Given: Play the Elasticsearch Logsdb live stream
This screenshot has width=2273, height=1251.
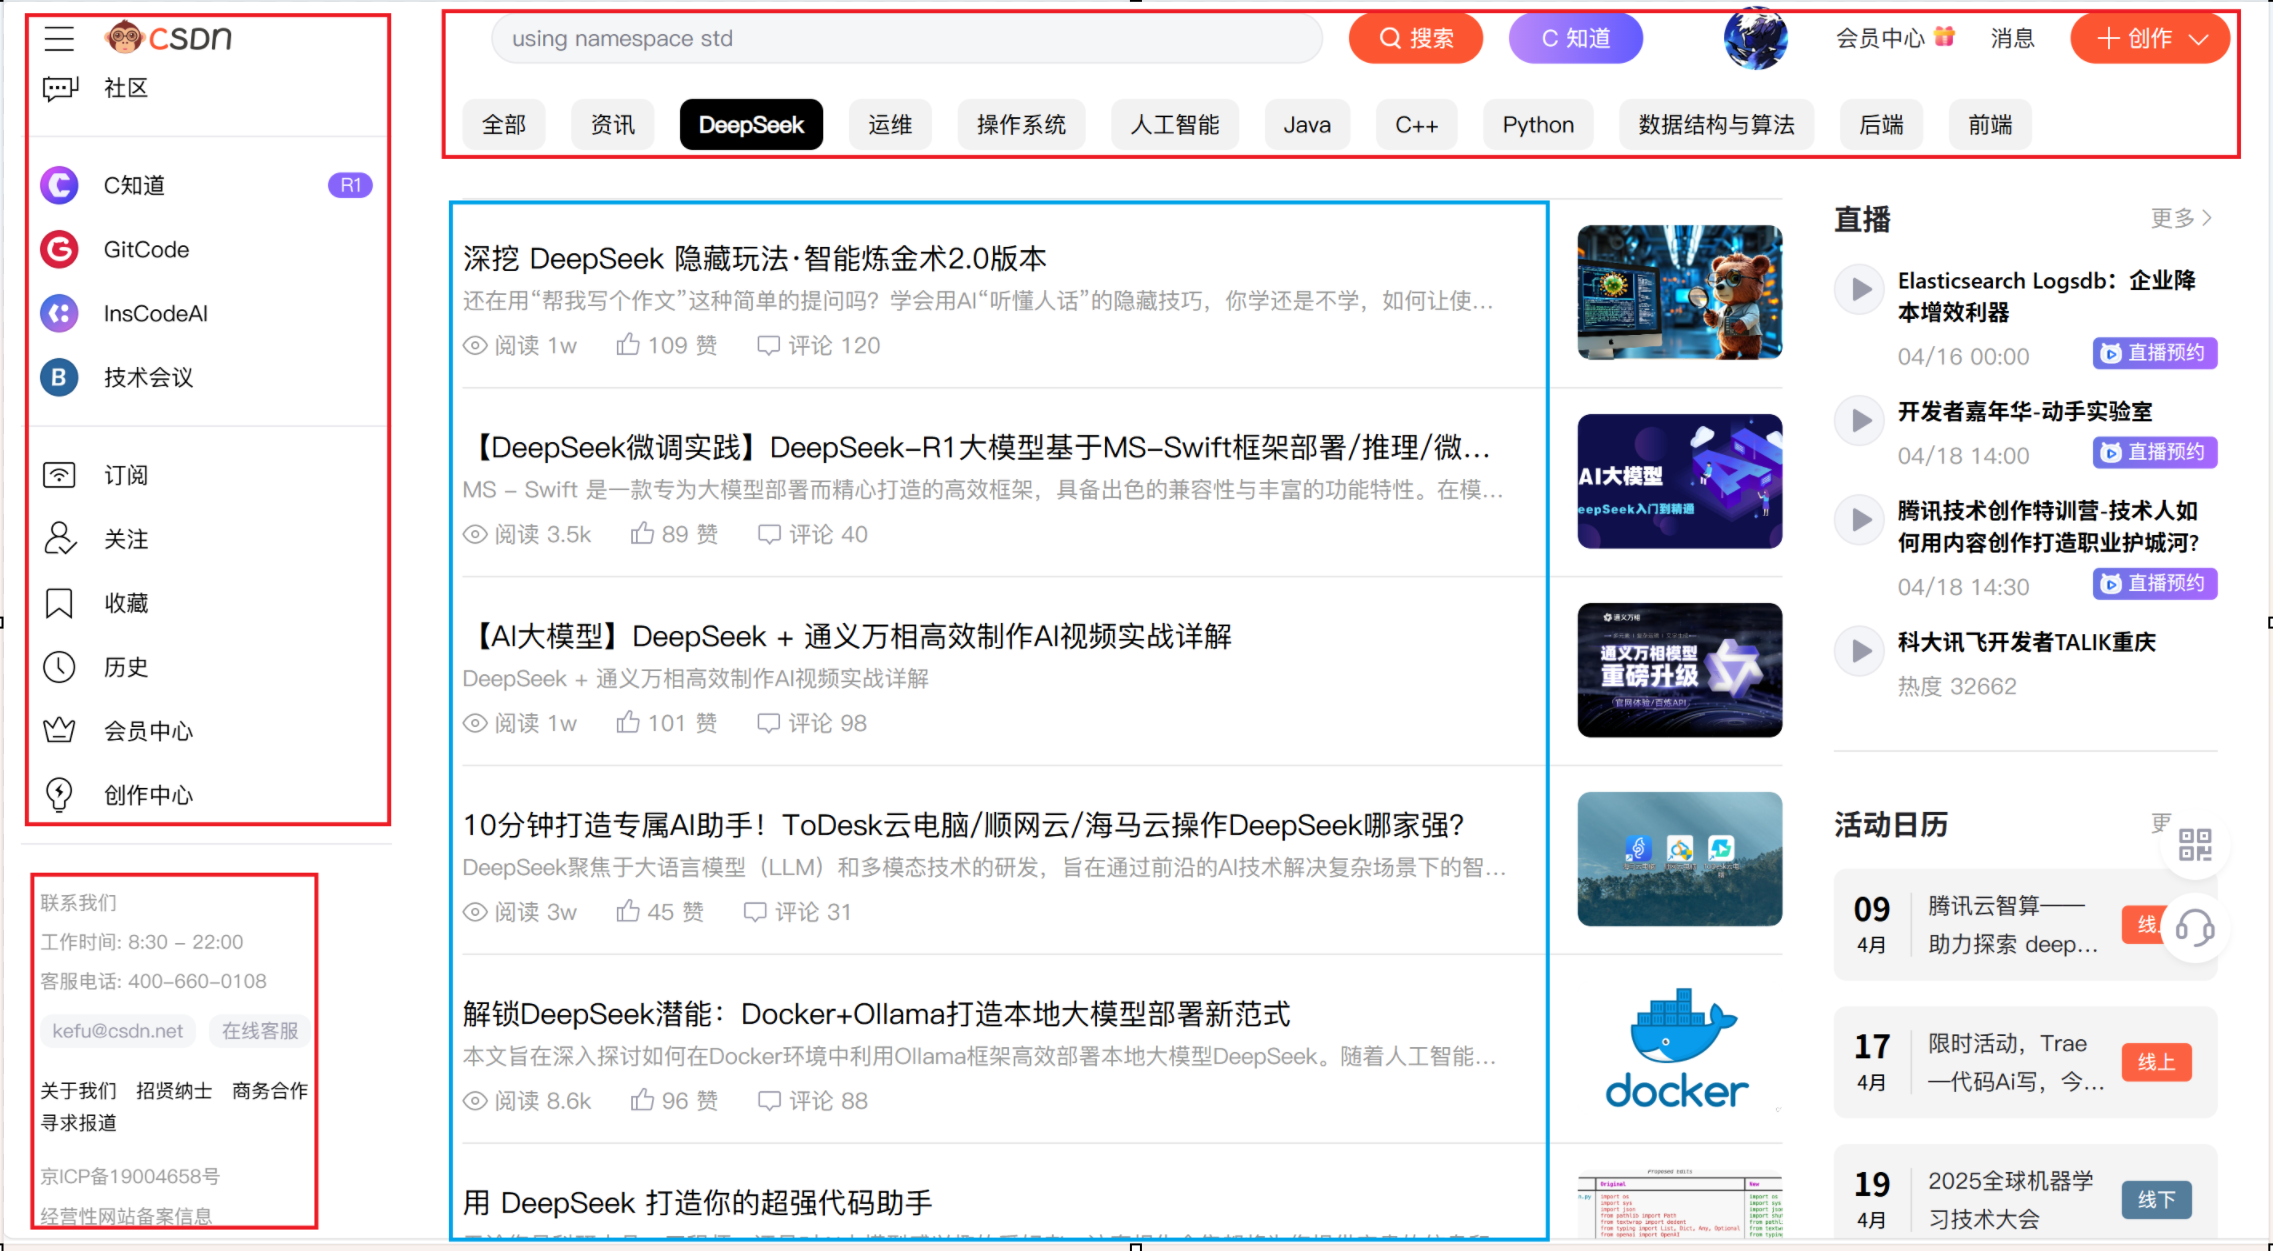Looking at the screenshot, I should tap(1860, 289).
